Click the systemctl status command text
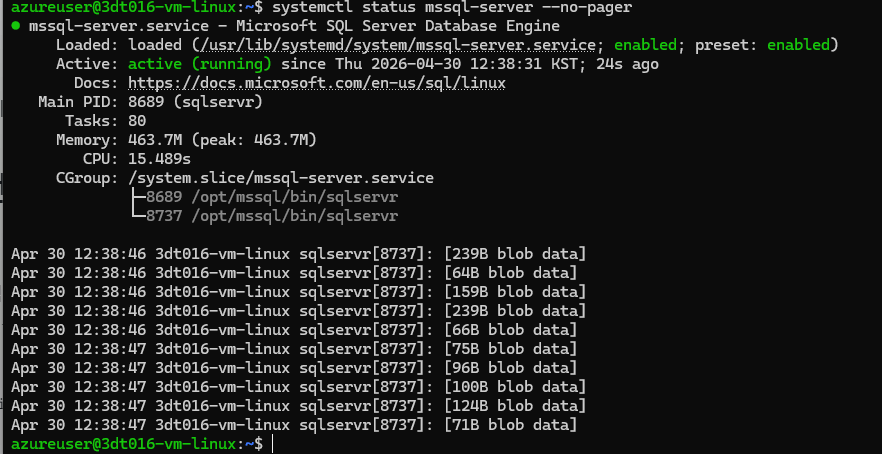 coord(443,7)
